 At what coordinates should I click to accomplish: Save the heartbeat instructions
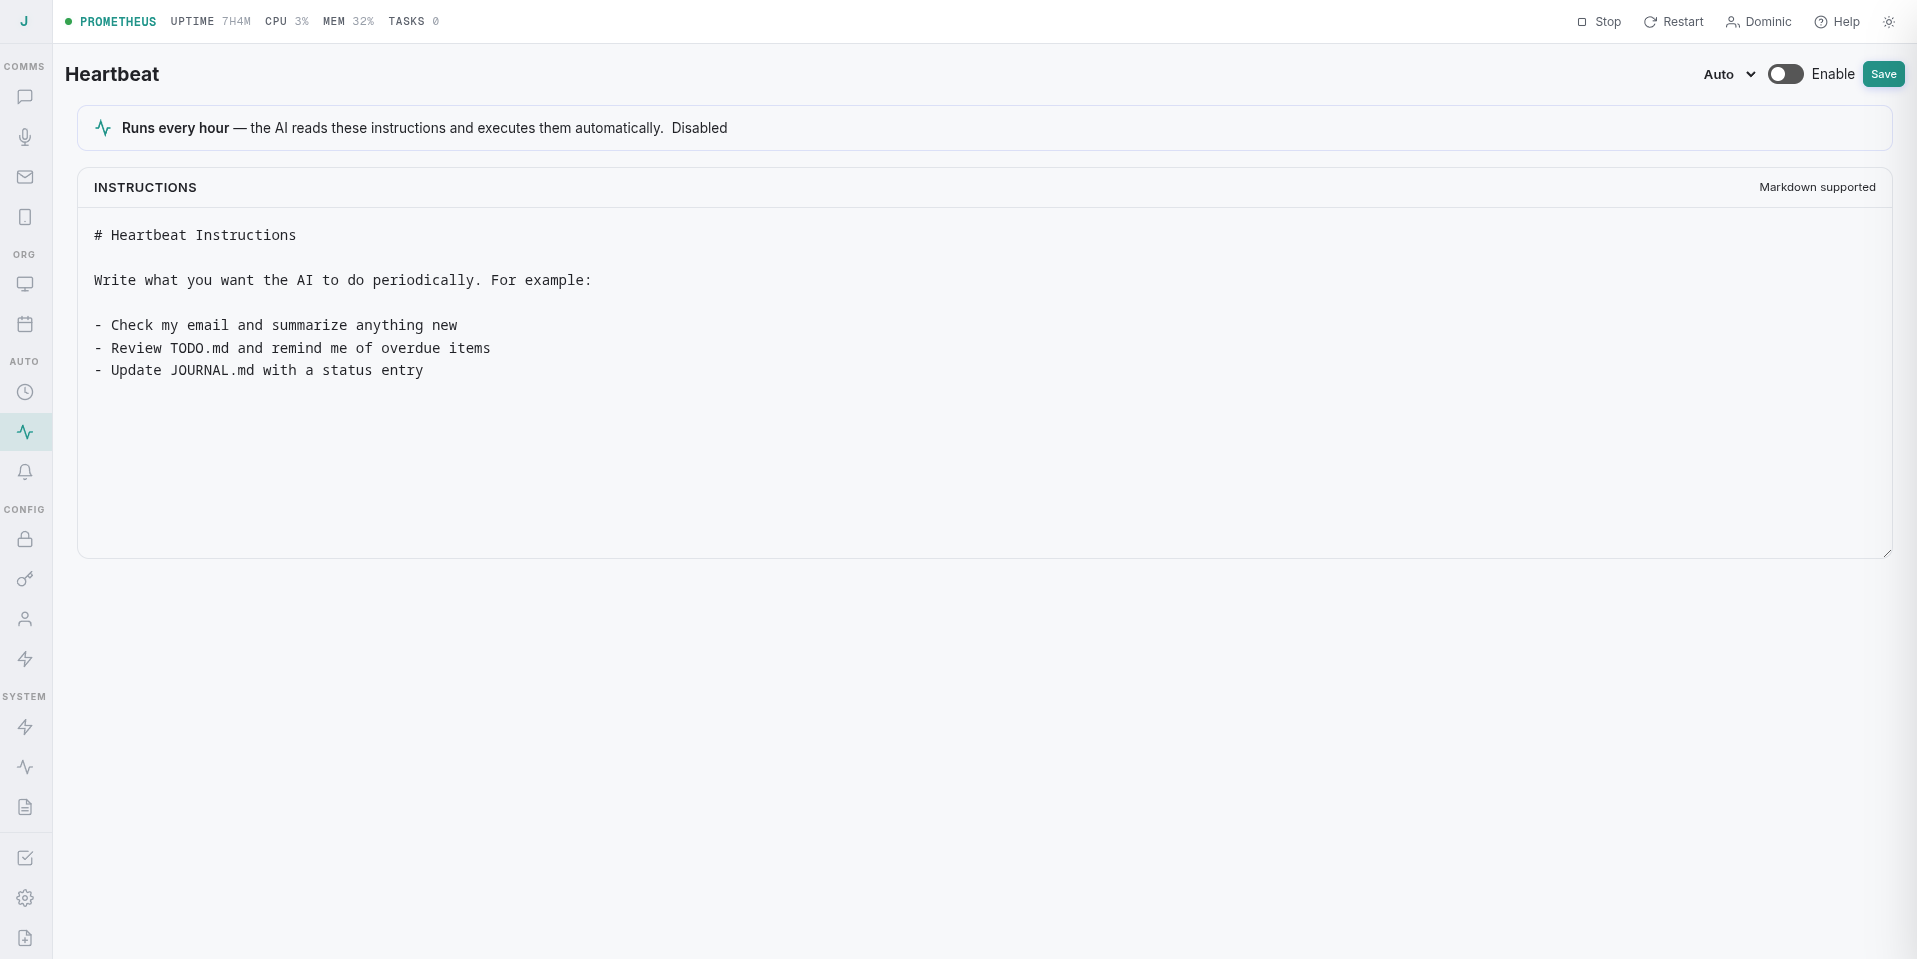tap(1883, 74)
